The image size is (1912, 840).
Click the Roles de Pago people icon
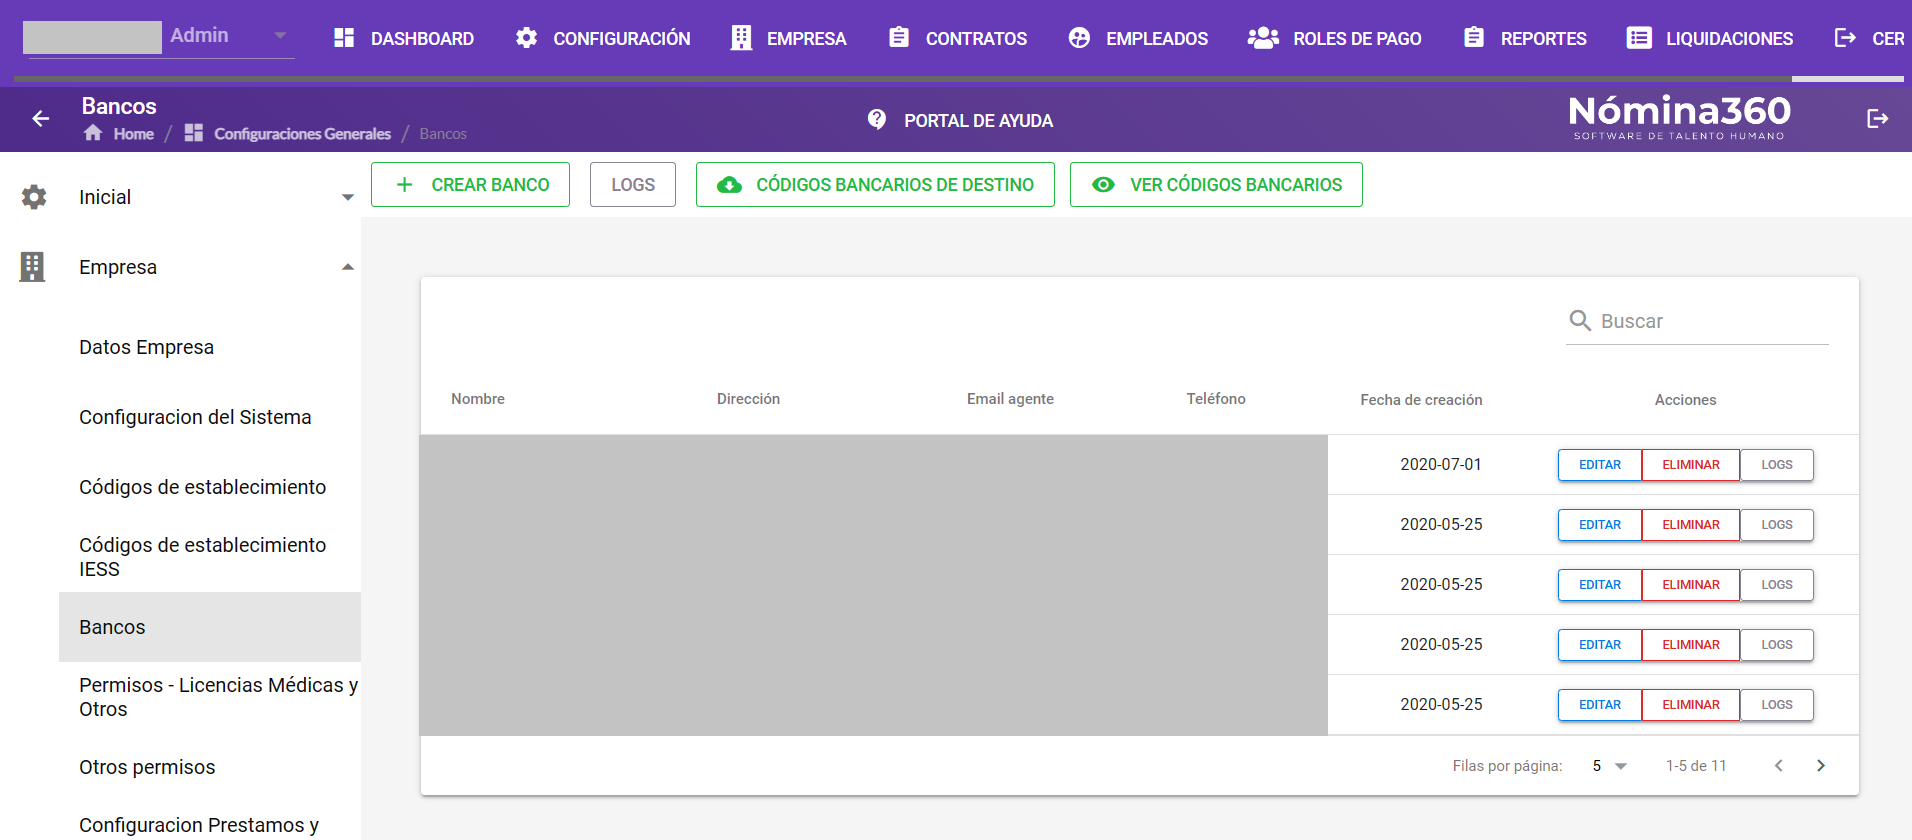point(1263,38)
